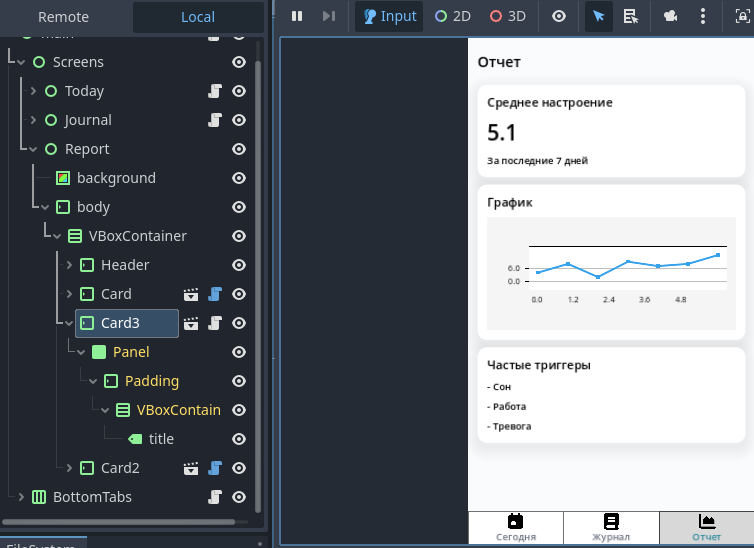The height and width of the screenshot is (548, 754).
Task: Toggle visibility of the Header node
Action: (239, 265)
